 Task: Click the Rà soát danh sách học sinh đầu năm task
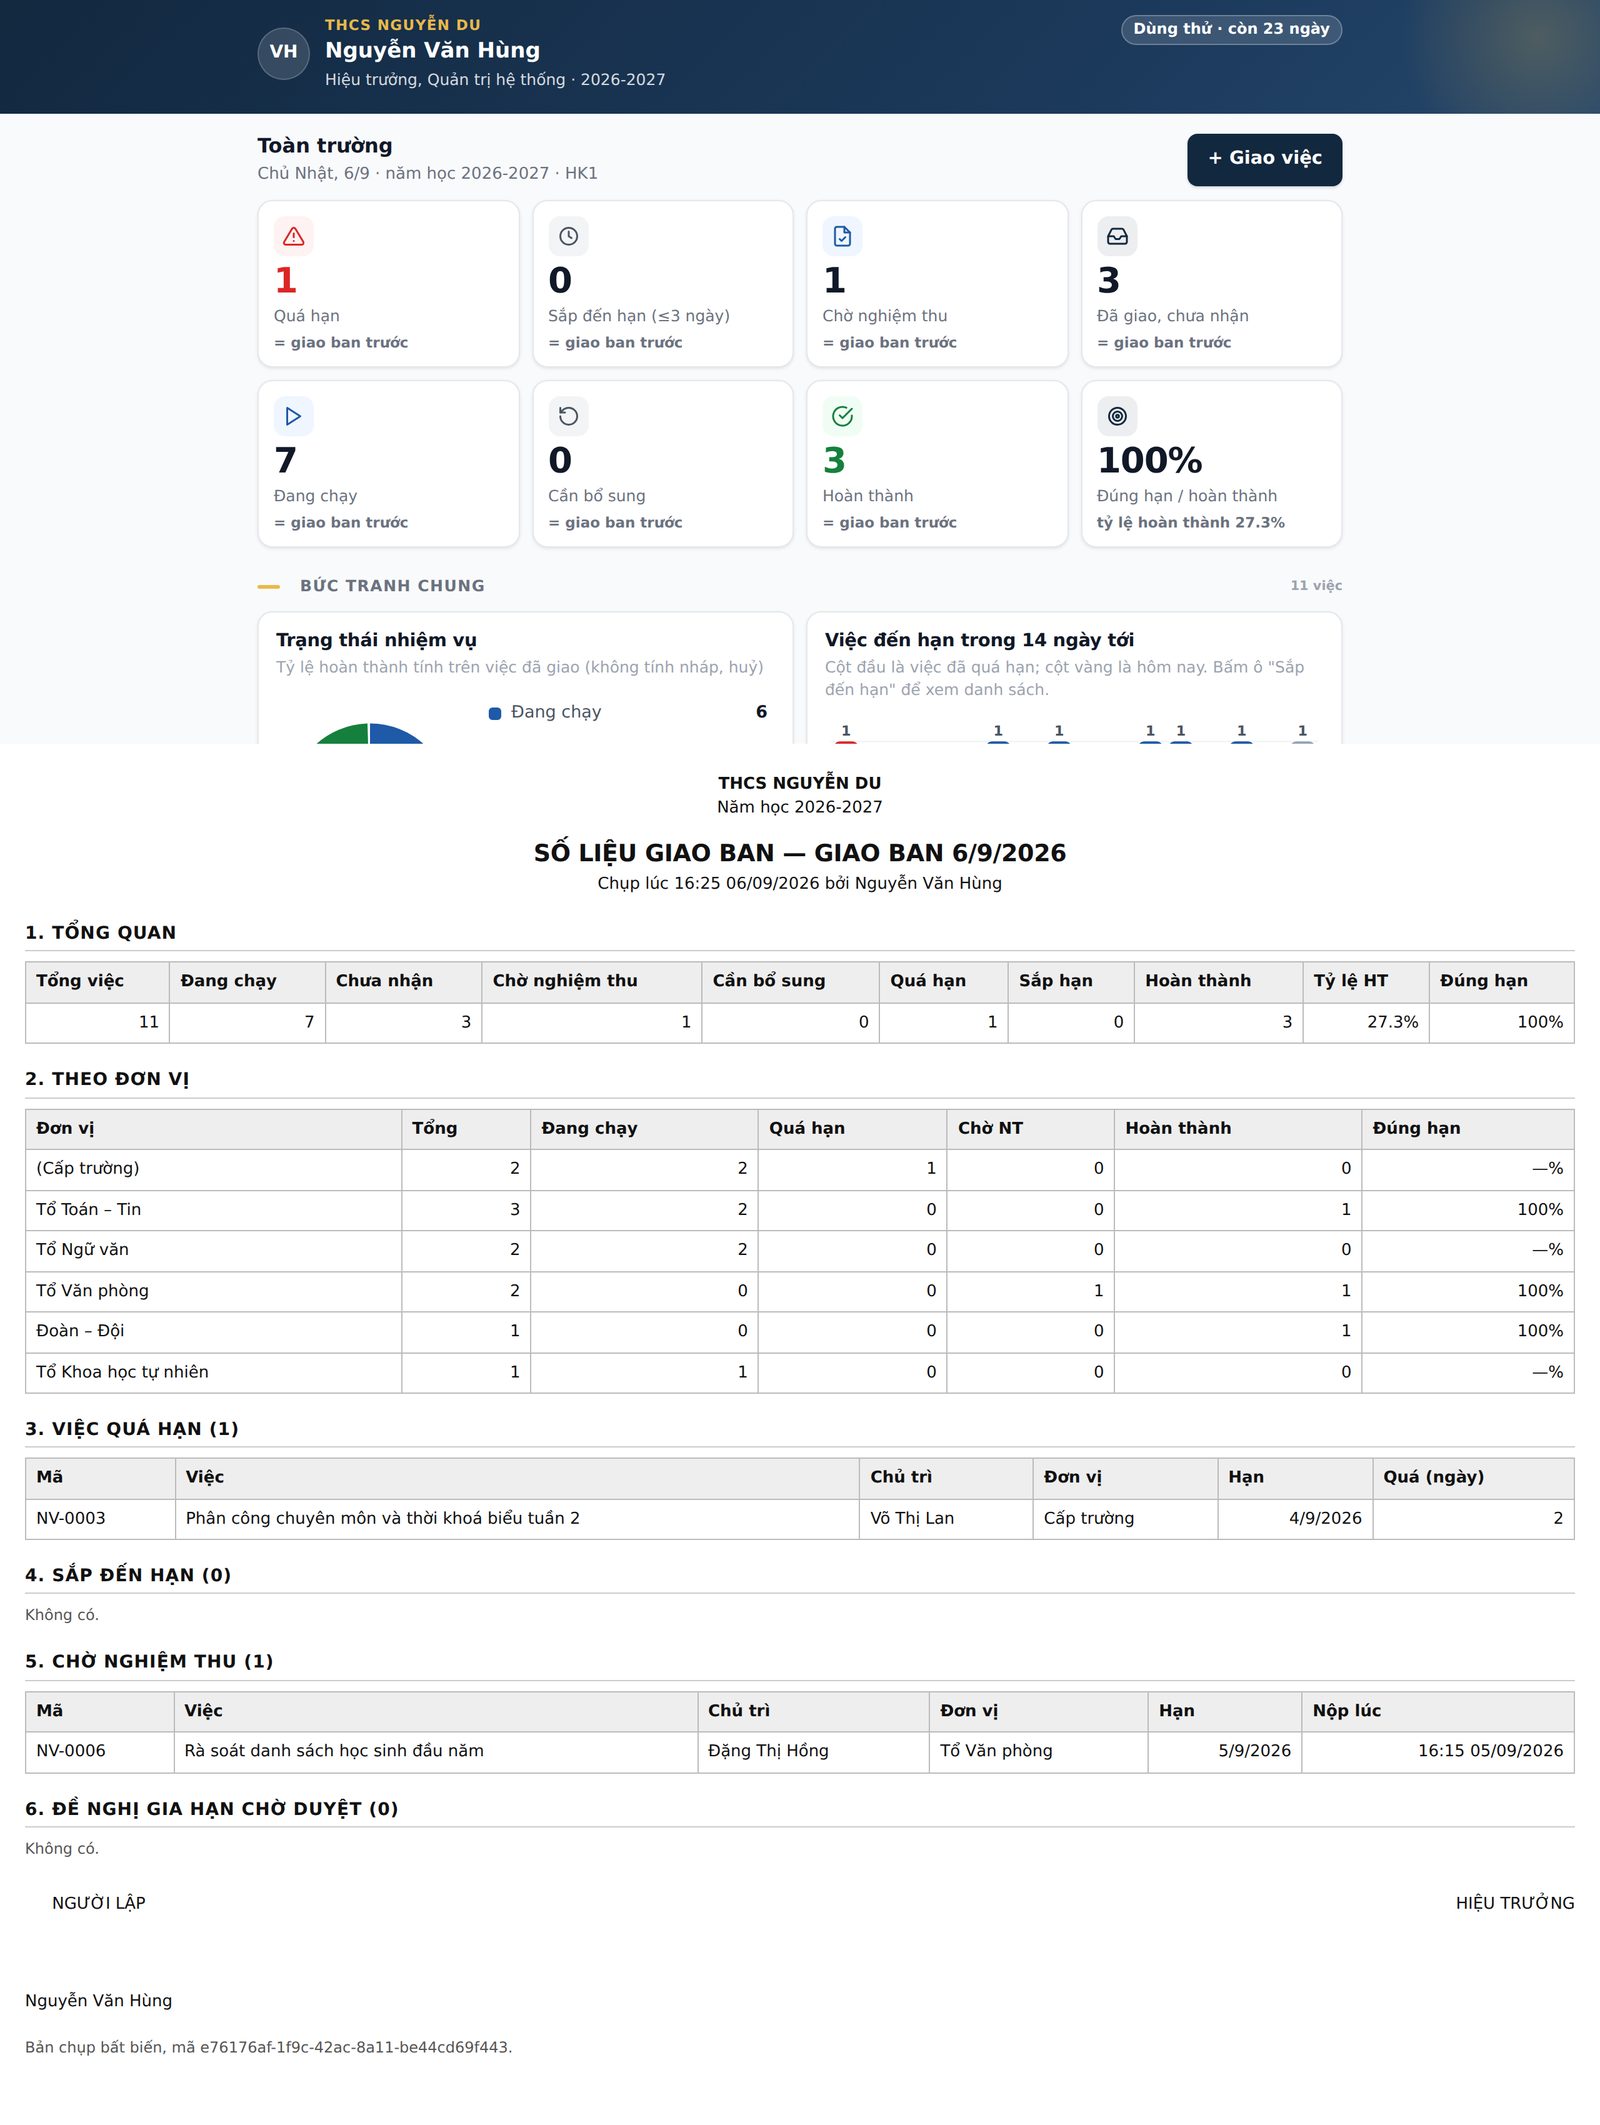(x=334, y=1751)
